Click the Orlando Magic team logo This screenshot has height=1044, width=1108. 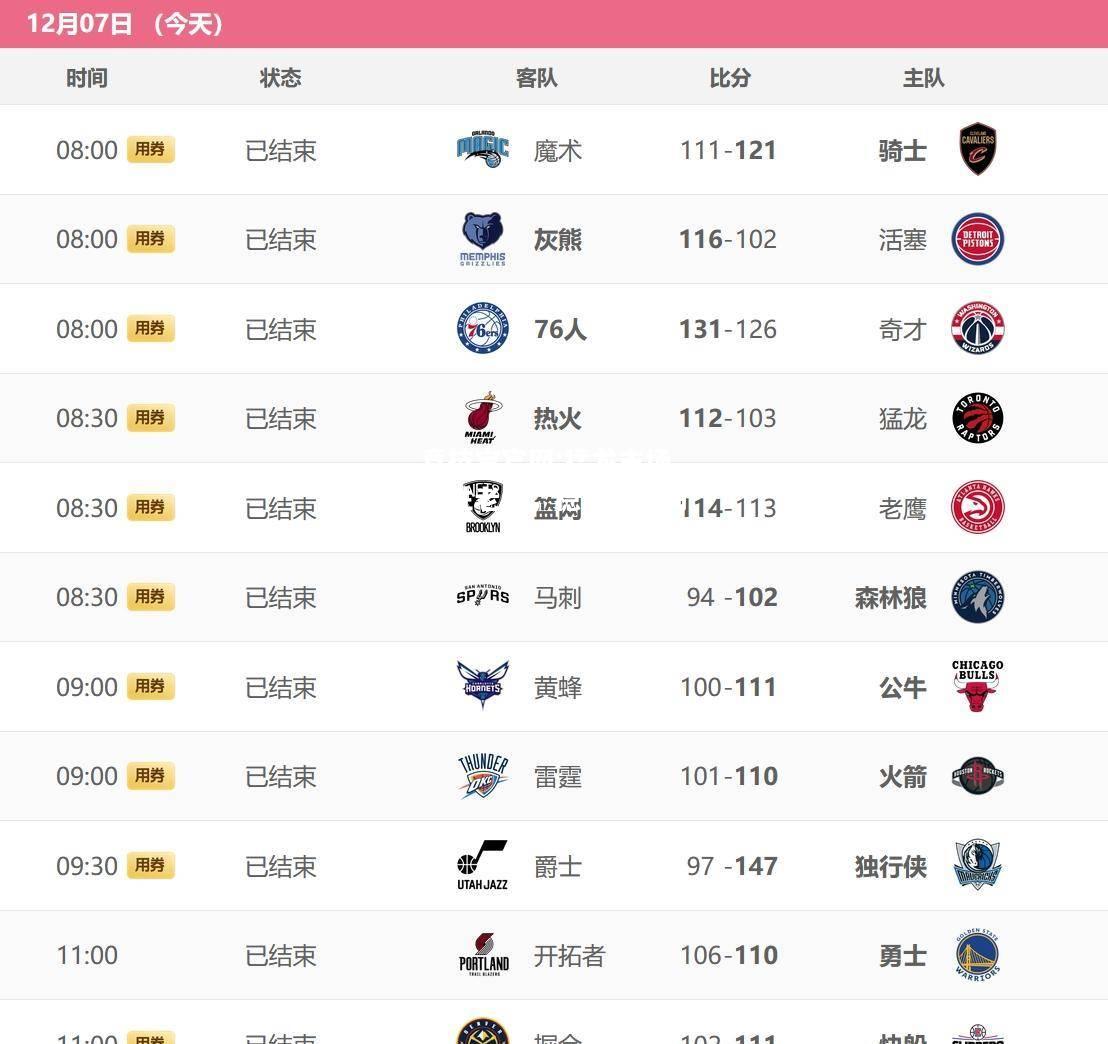[483, 149]
